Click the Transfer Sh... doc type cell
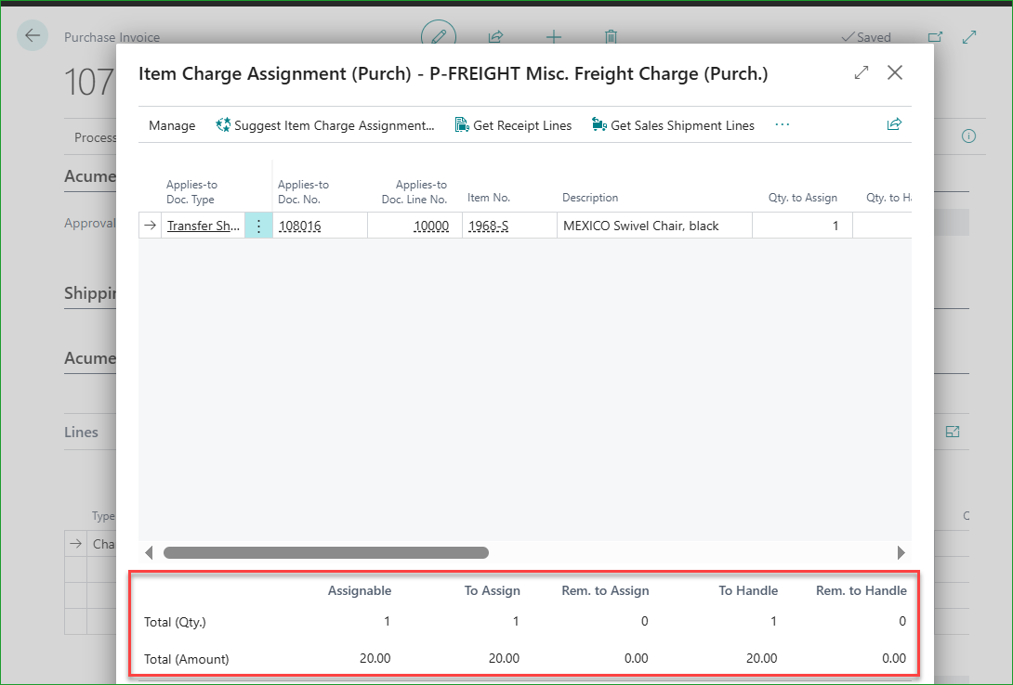This screenshot has width=1013, height=685. pyautogui.click(x=203, y=226)
